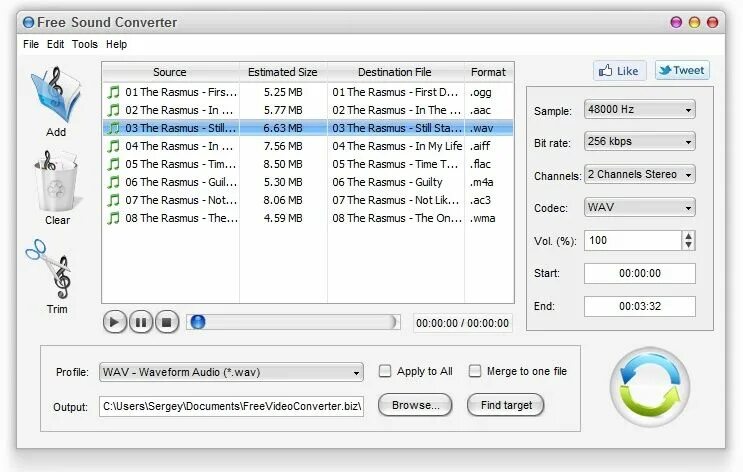Open the Bit rate dropdown showing 256 kbps
Viewport: 743px width, 472px height.
point(639,142)
